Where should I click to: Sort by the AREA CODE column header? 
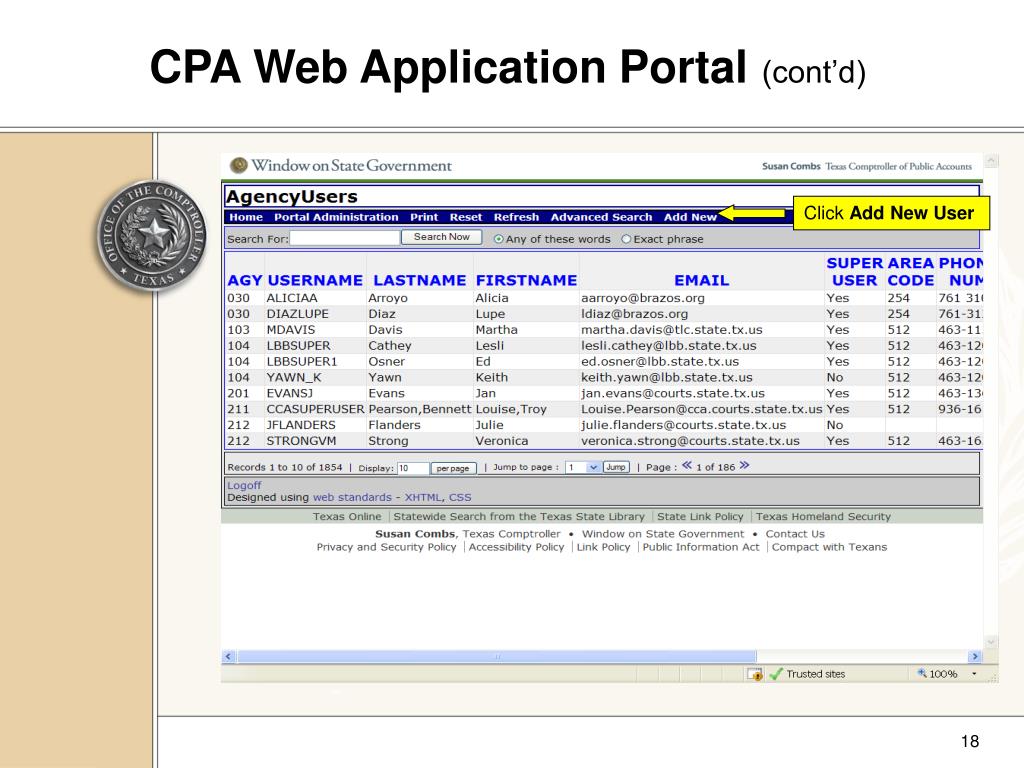910,272
